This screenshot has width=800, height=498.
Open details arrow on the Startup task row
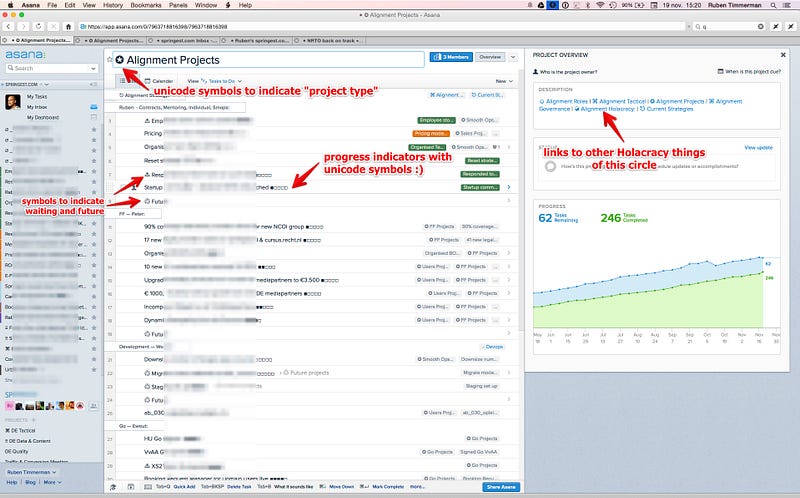click(509, 187)
